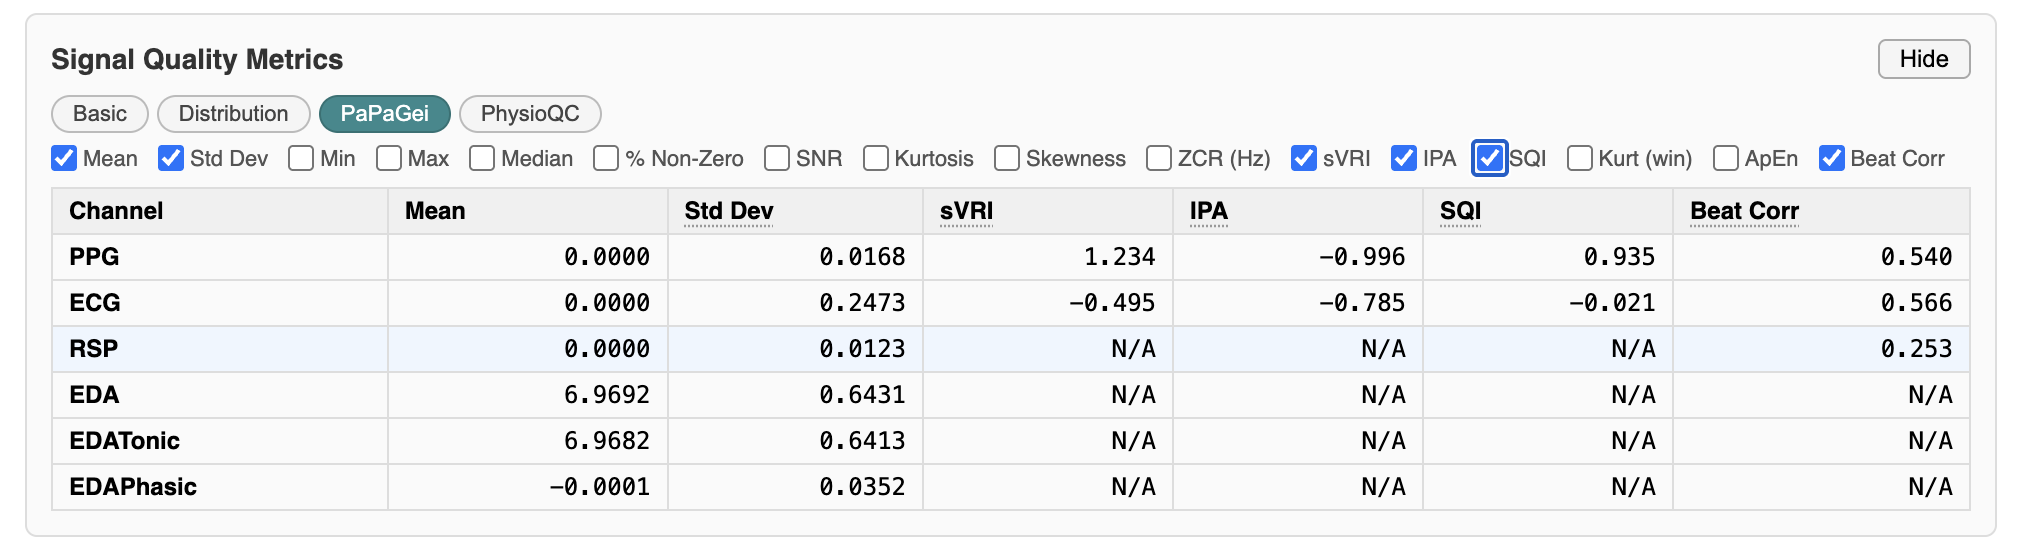
Task: Click the Hide button
Action: tap(1923, 59)
